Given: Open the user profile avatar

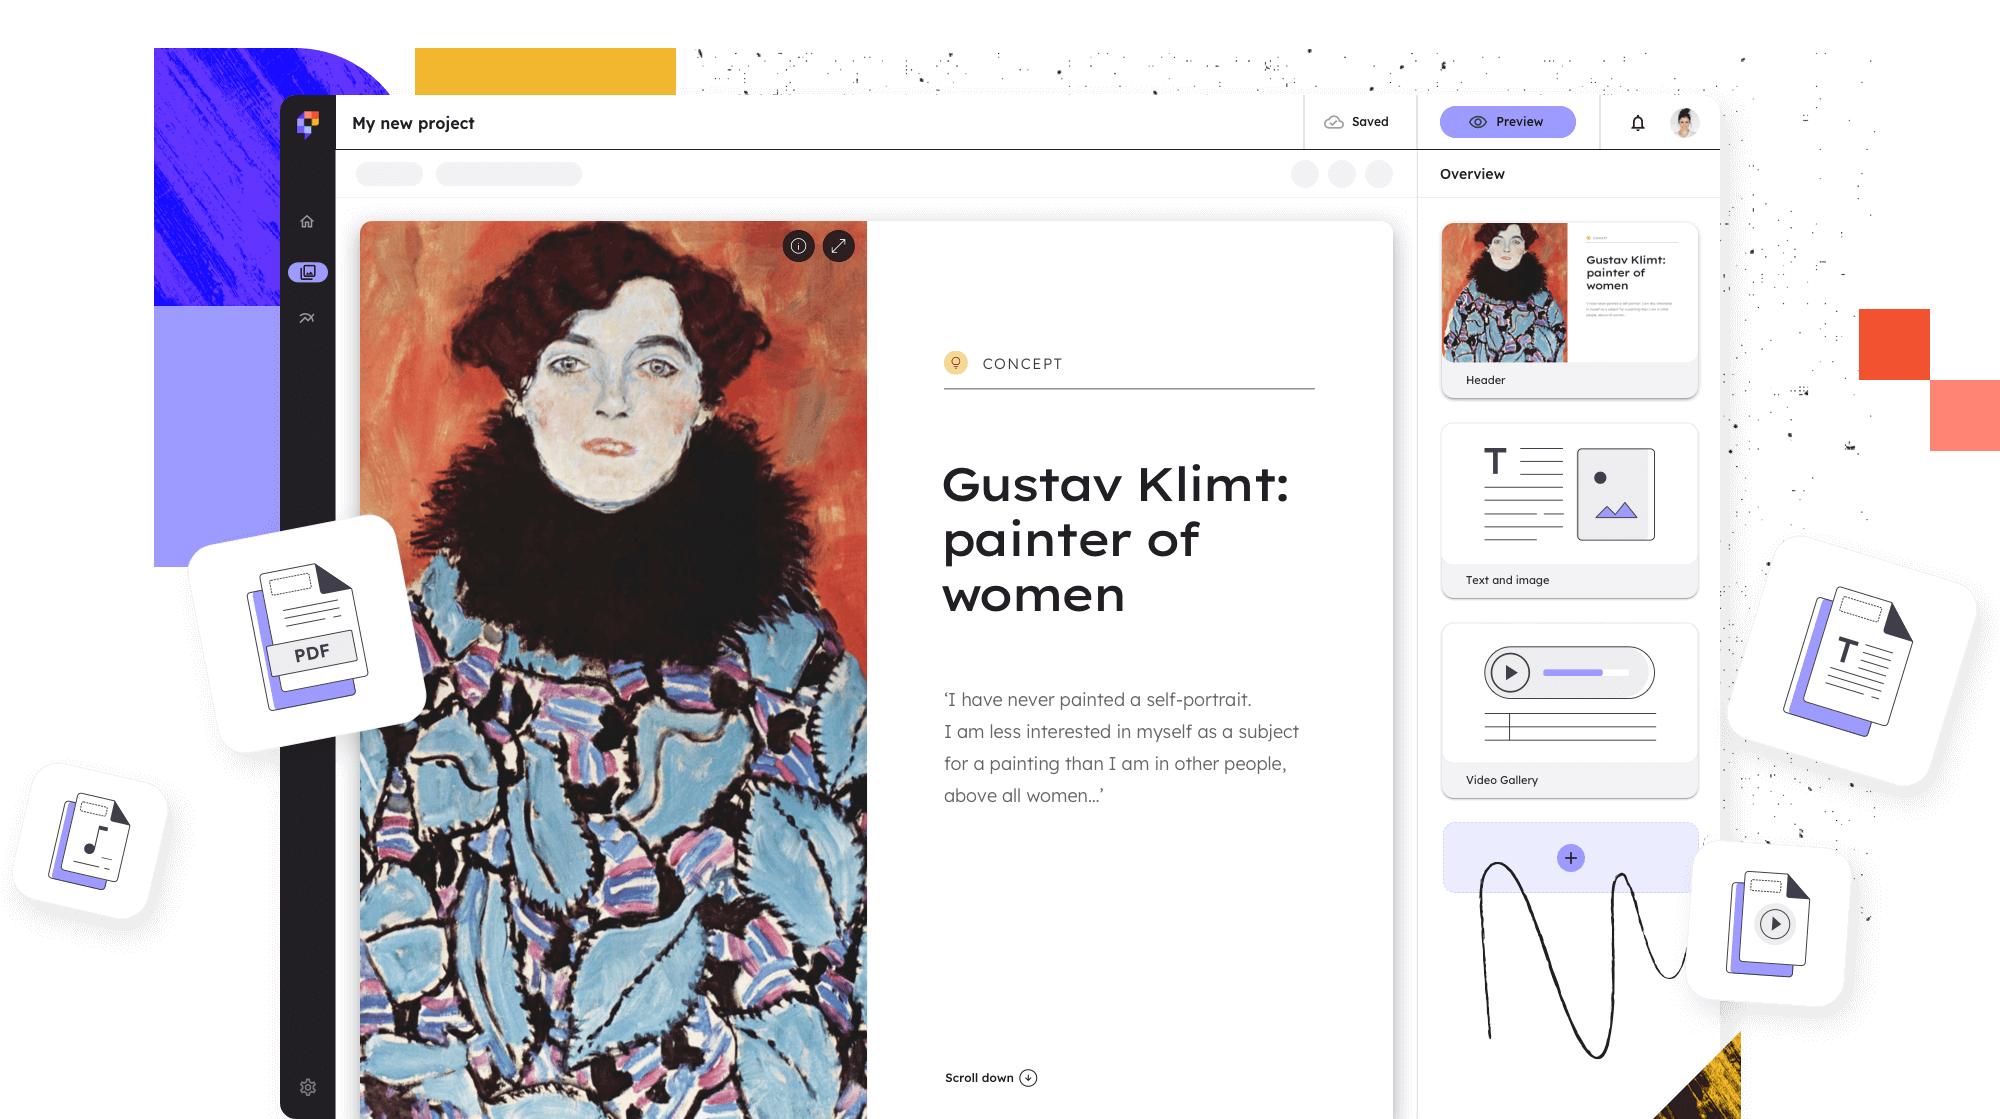Looking at the screenshot, I should tap(1685, 122).
